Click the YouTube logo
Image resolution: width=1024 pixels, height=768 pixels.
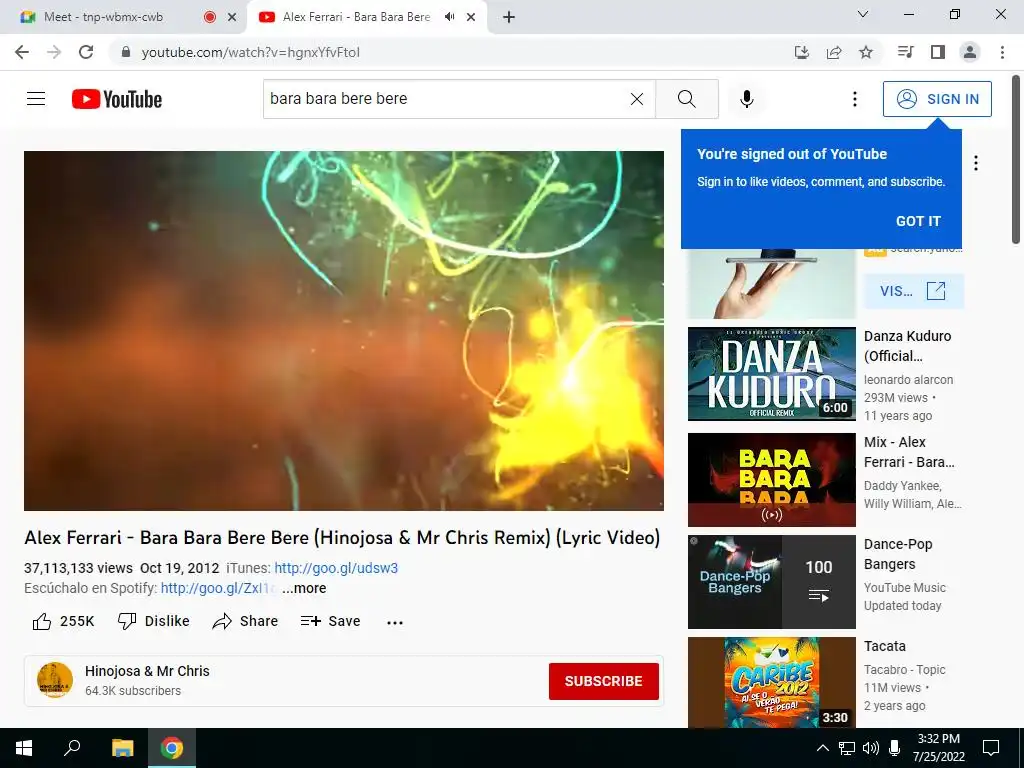[x=117, y=99]
